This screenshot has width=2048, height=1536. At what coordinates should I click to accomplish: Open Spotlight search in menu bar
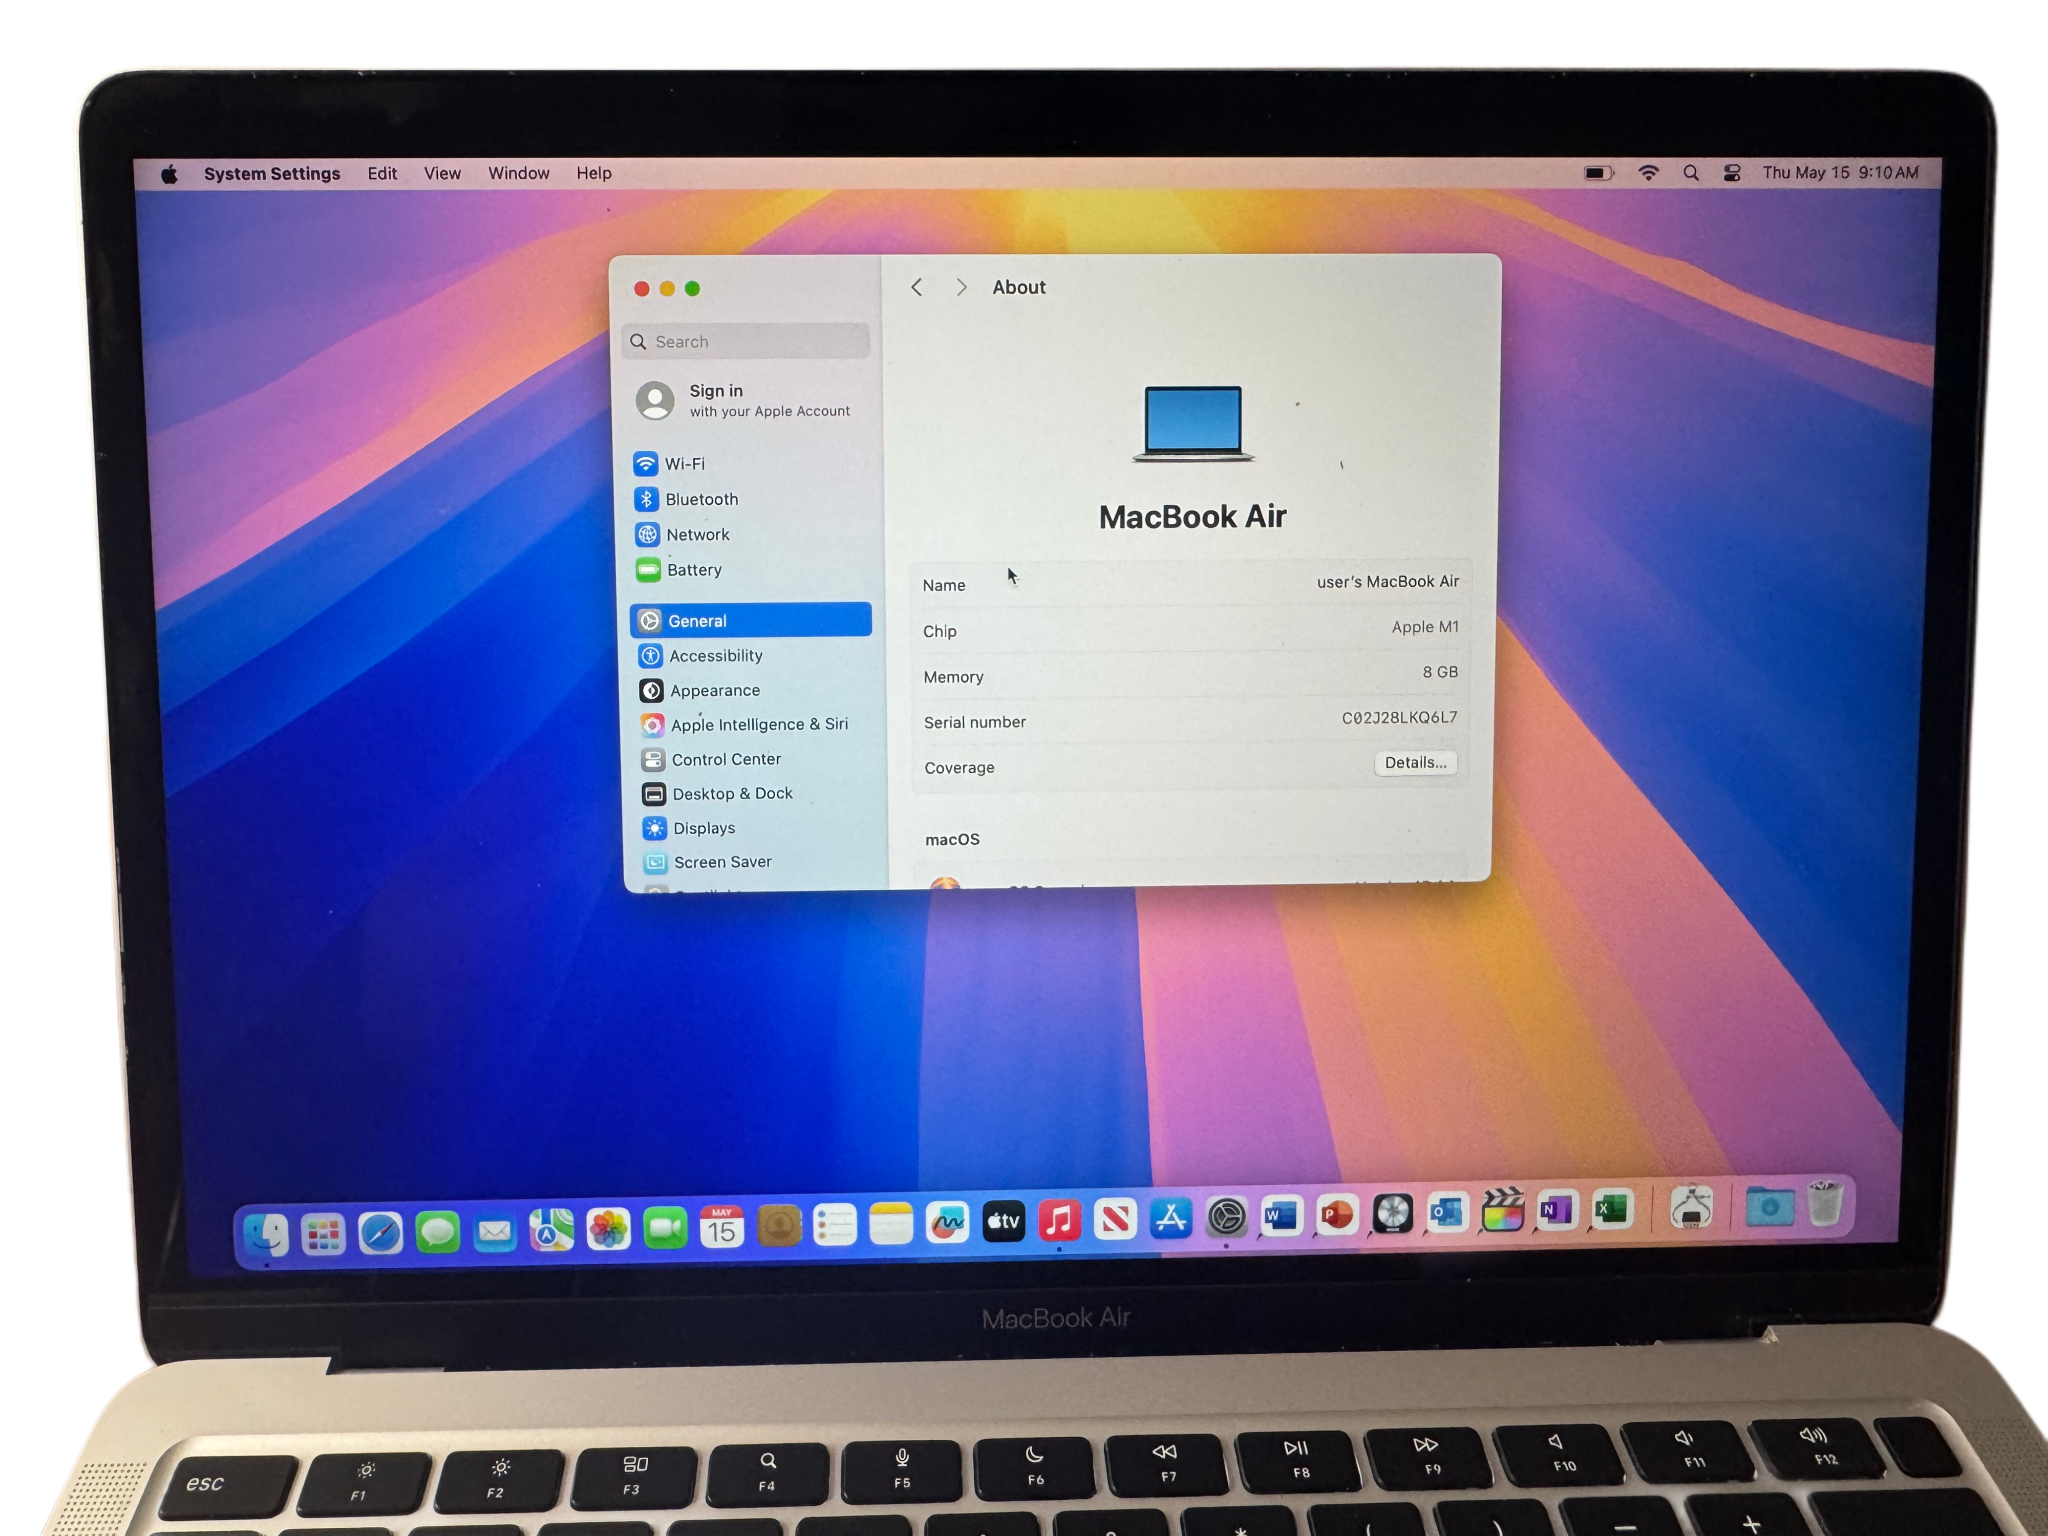coord(1691,173)
